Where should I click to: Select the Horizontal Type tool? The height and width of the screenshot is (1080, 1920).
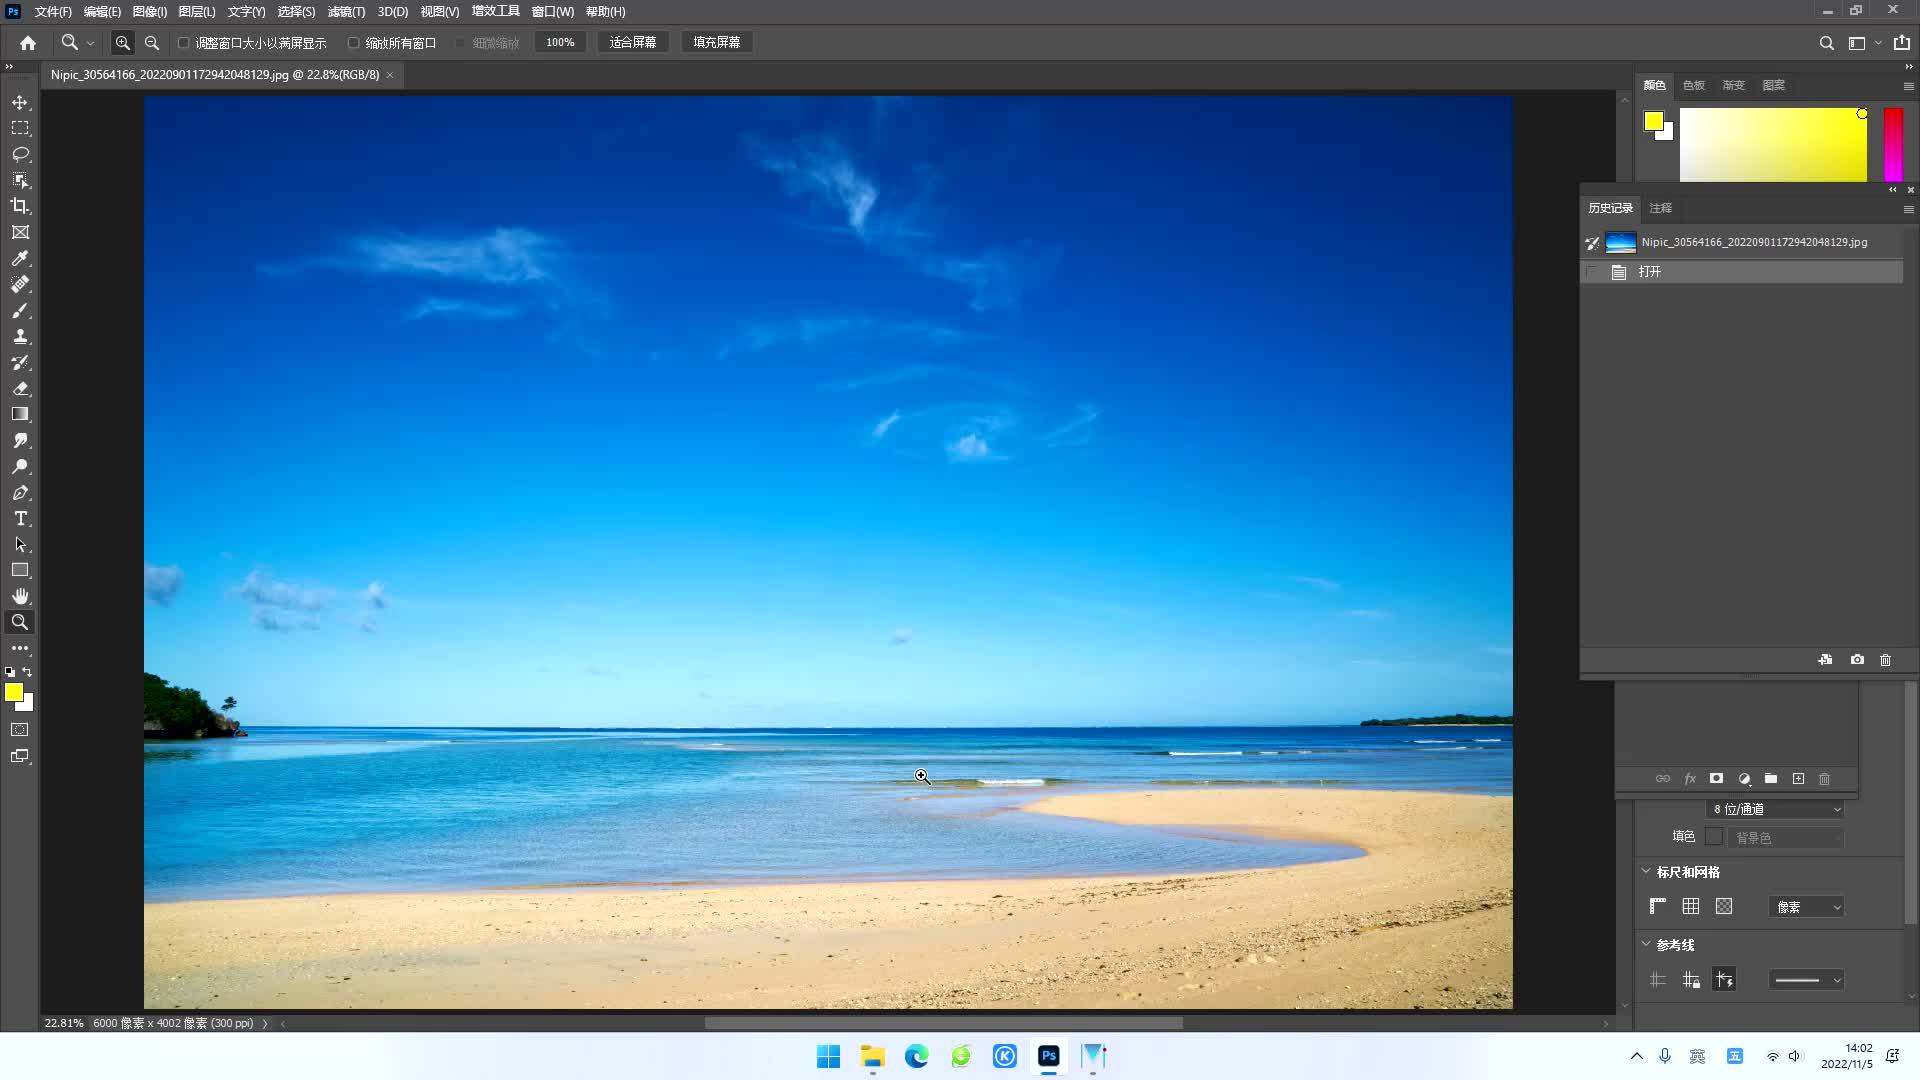pos(20,519)
